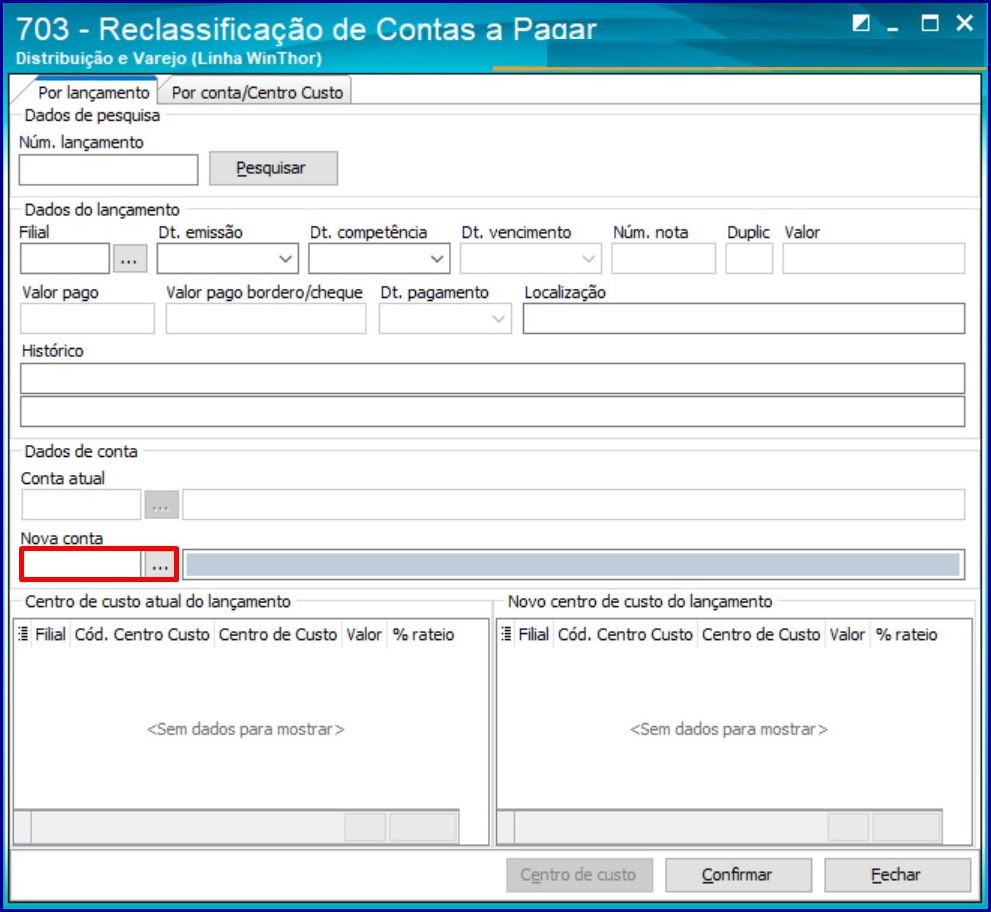Click the Nova conta description field

(573, 564)
